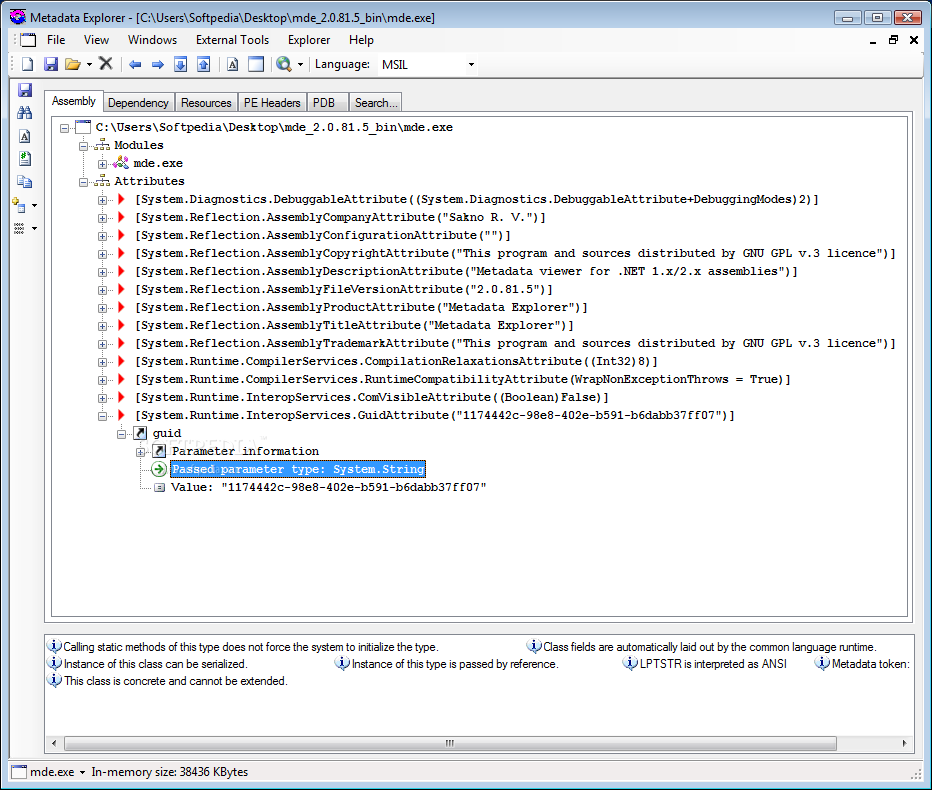
Task: Collapse the Modules tree node
Action: click(83, 146)
